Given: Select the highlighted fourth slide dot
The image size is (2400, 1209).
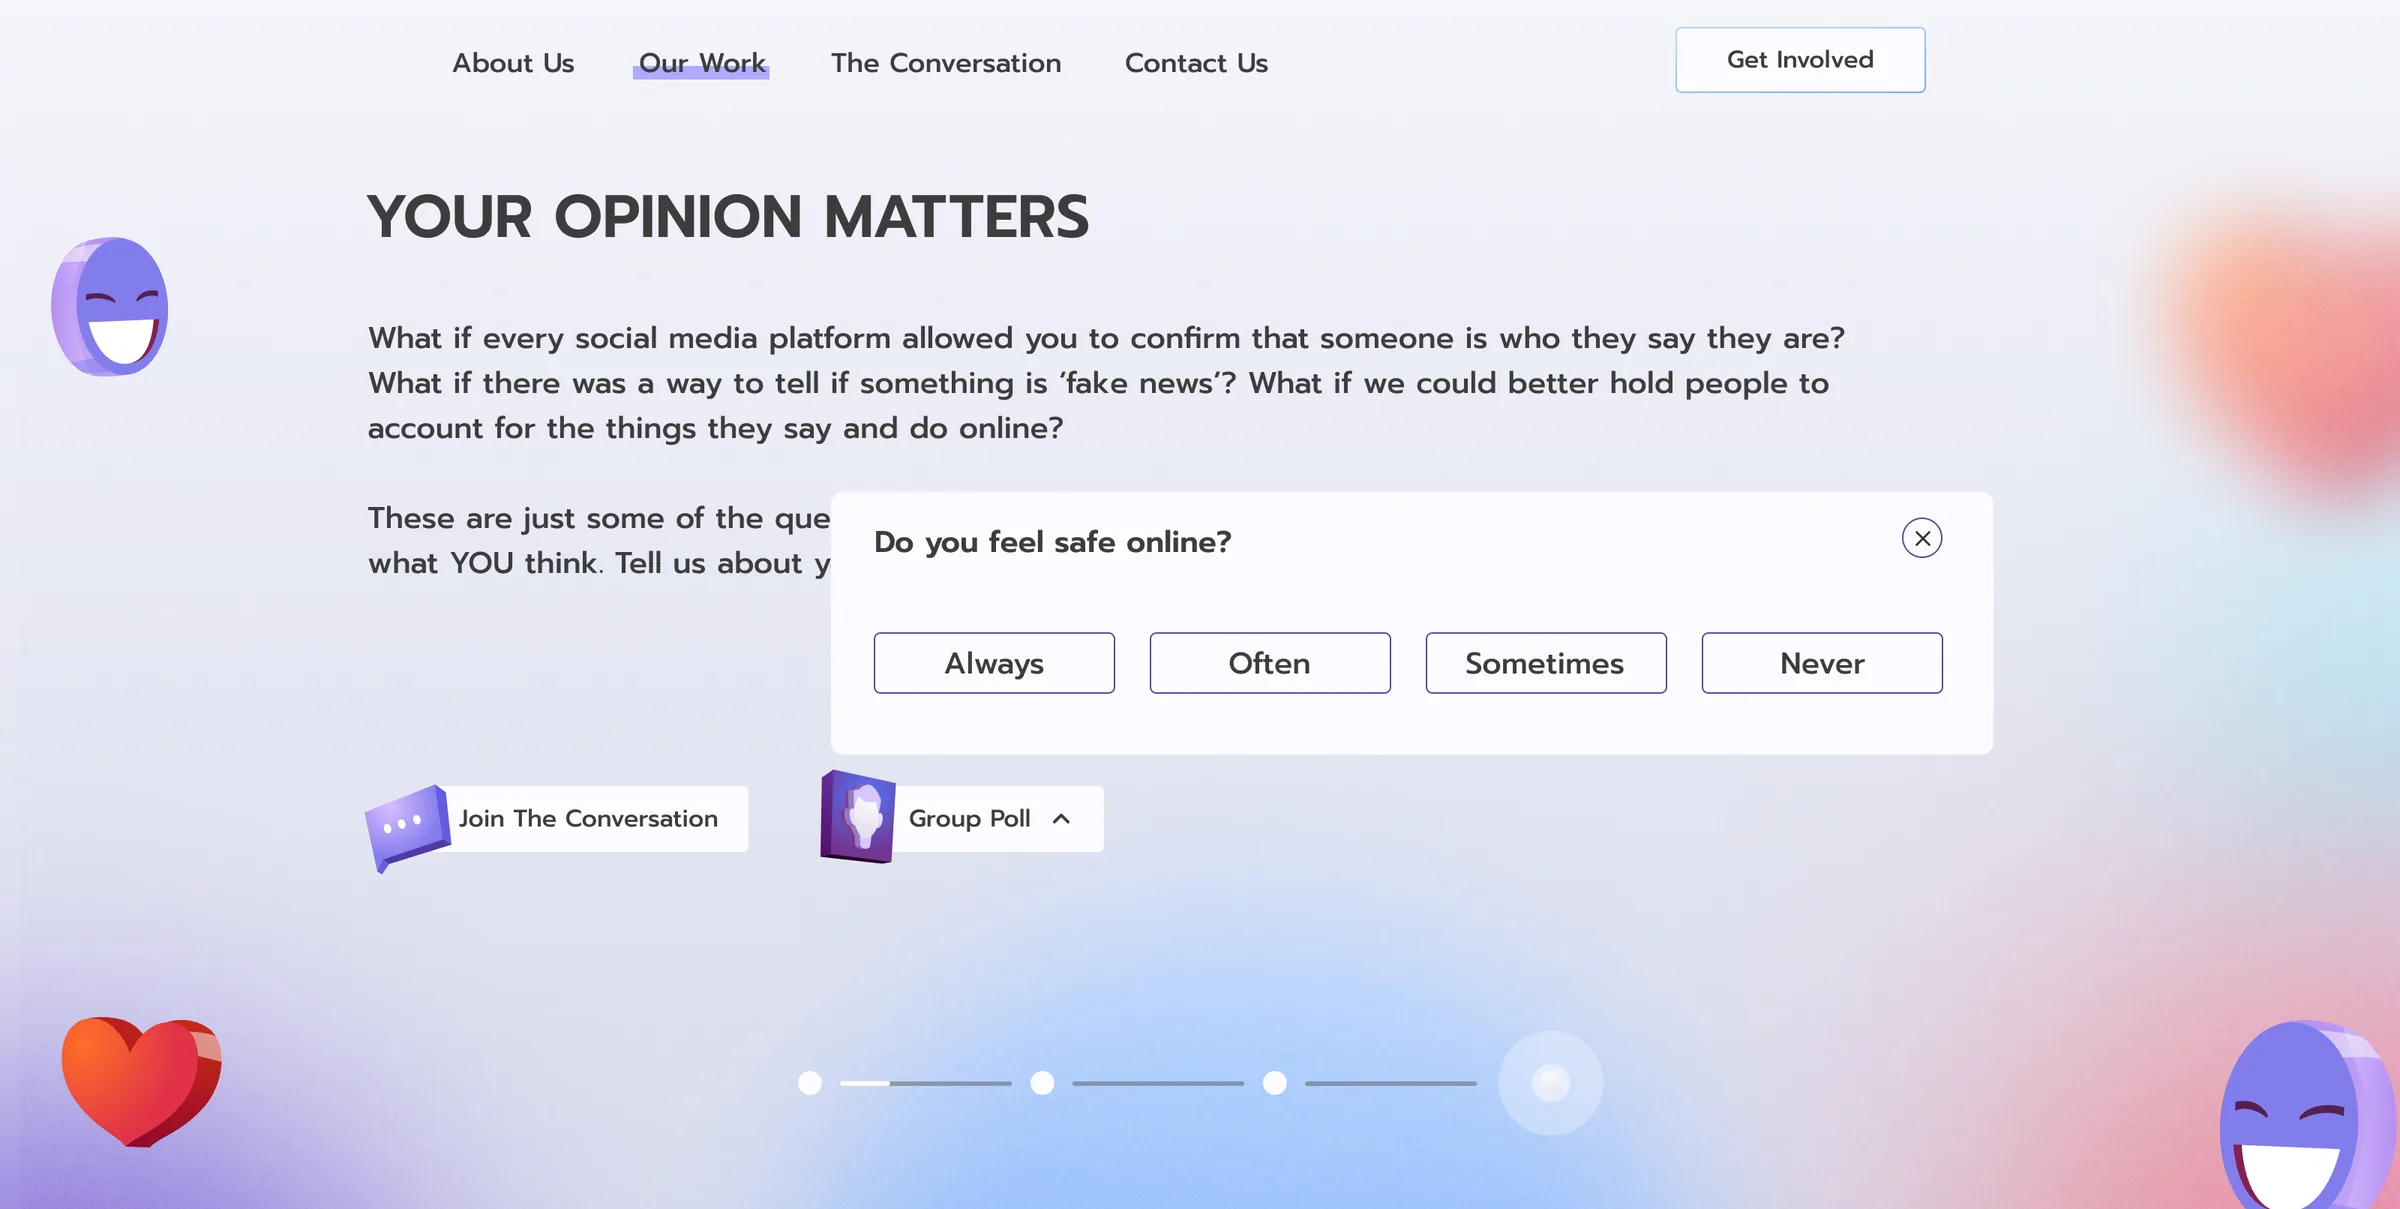Looking at the screenshot, I should tap(1551, 1083).
